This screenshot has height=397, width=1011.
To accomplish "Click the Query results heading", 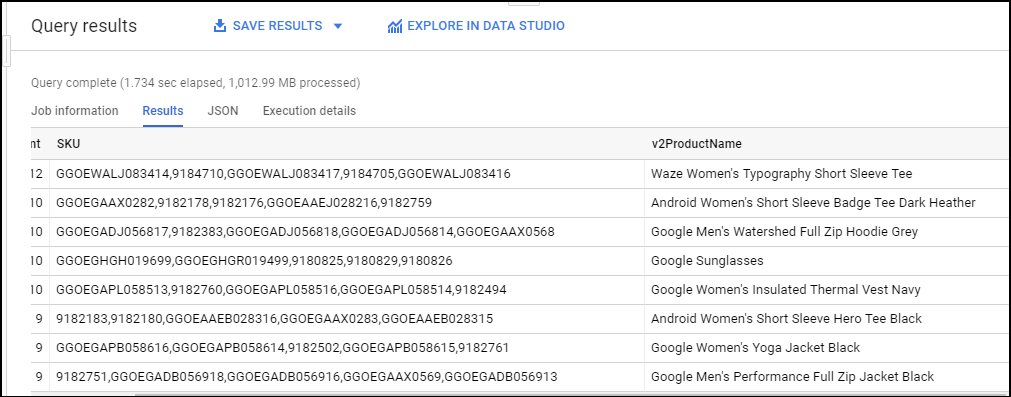I will click(x=84, y=26).
